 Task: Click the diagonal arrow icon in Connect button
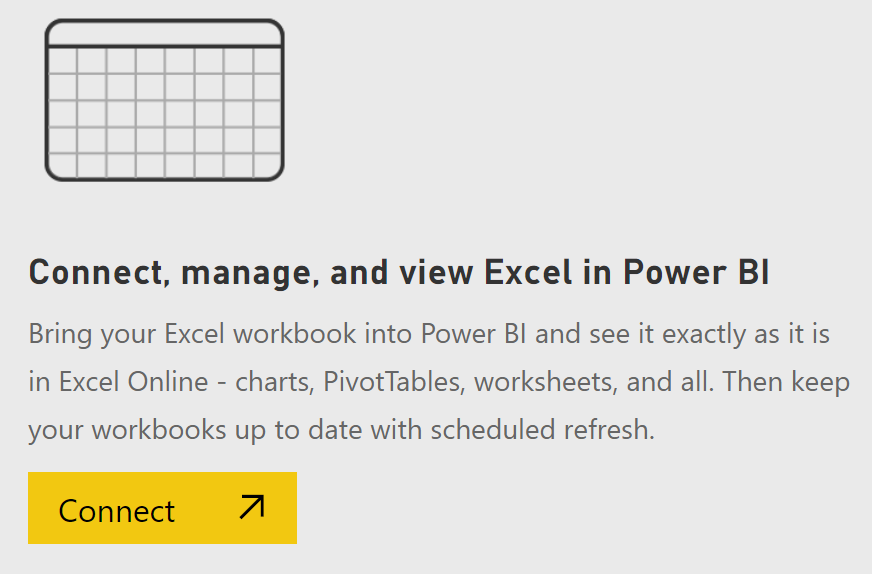[252, 507]
